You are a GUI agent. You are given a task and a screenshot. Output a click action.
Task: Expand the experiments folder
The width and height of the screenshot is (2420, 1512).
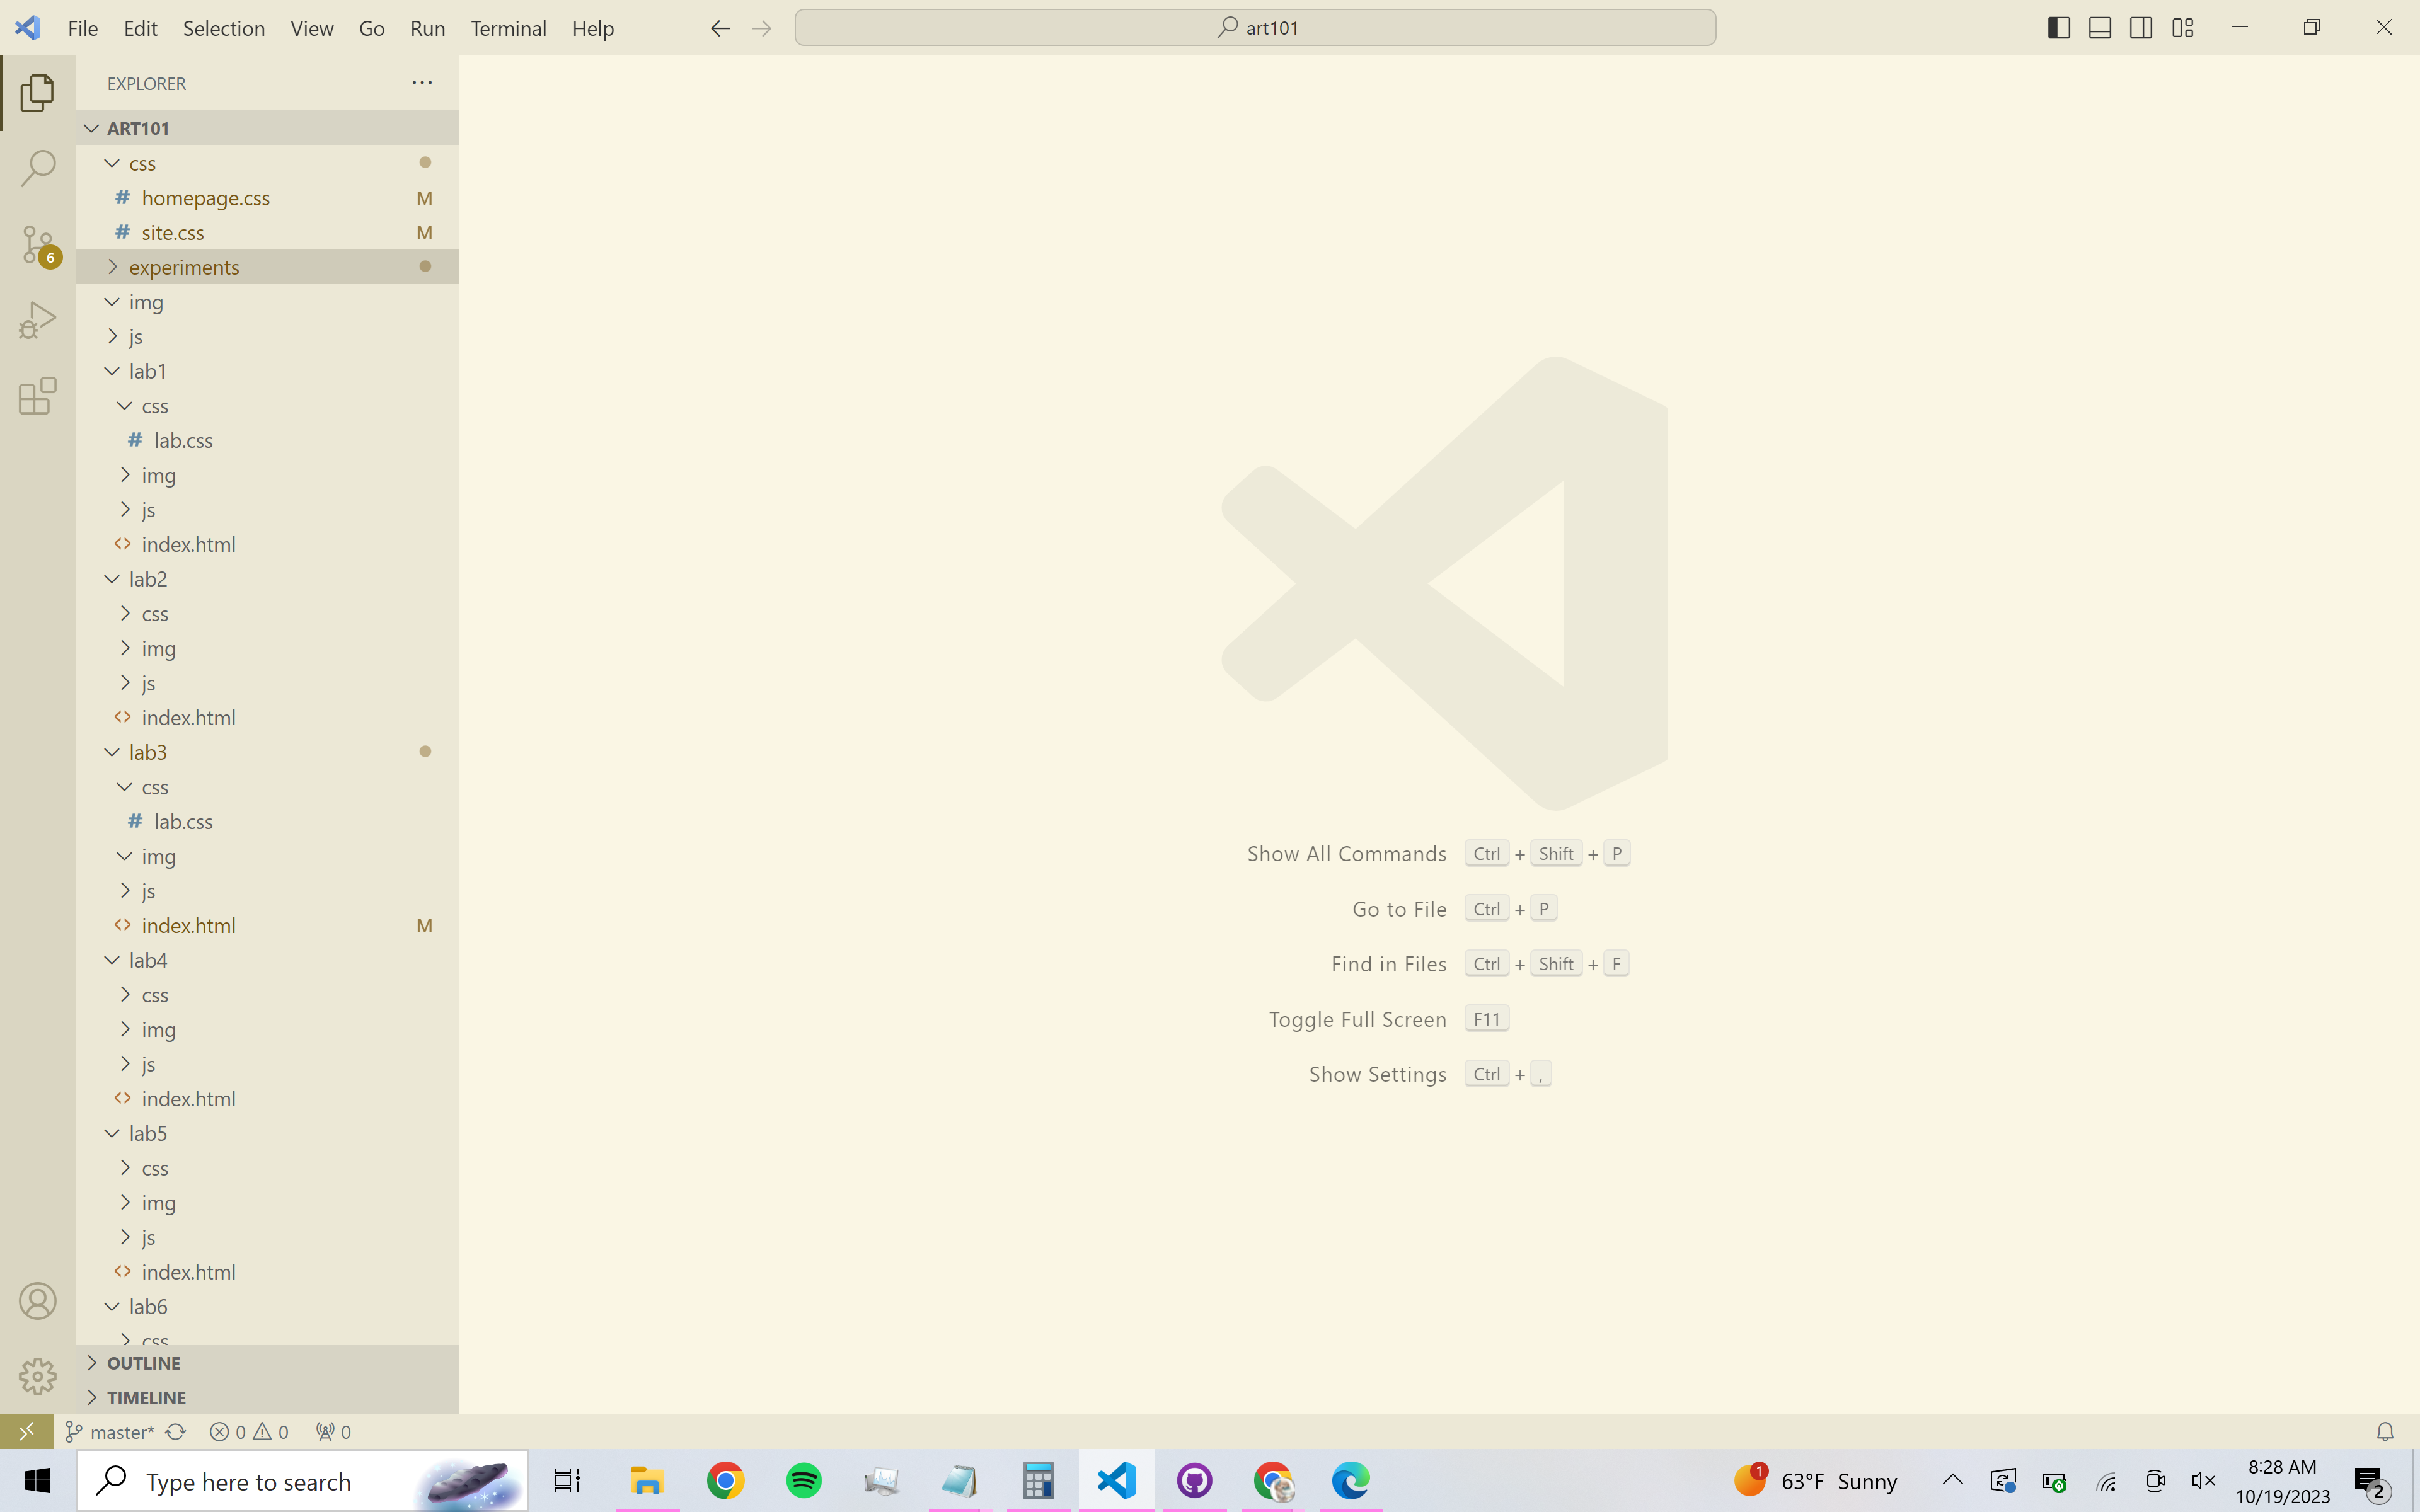267,267
